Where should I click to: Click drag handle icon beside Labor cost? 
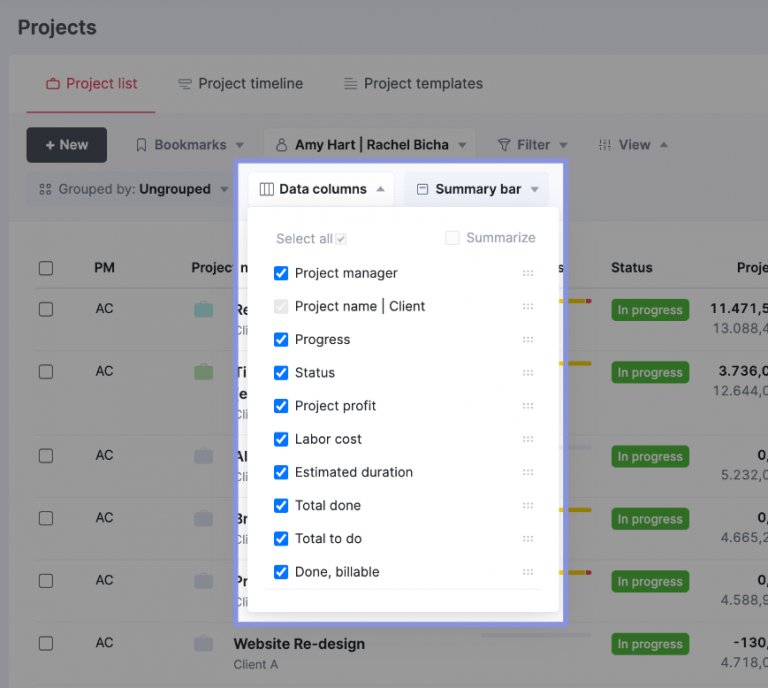(528, 439)
